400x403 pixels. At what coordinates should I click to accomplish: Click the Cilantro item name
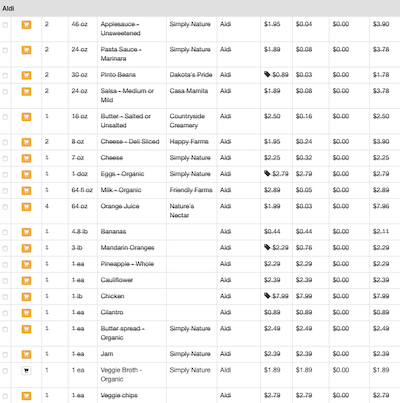(x=112, y=312)
